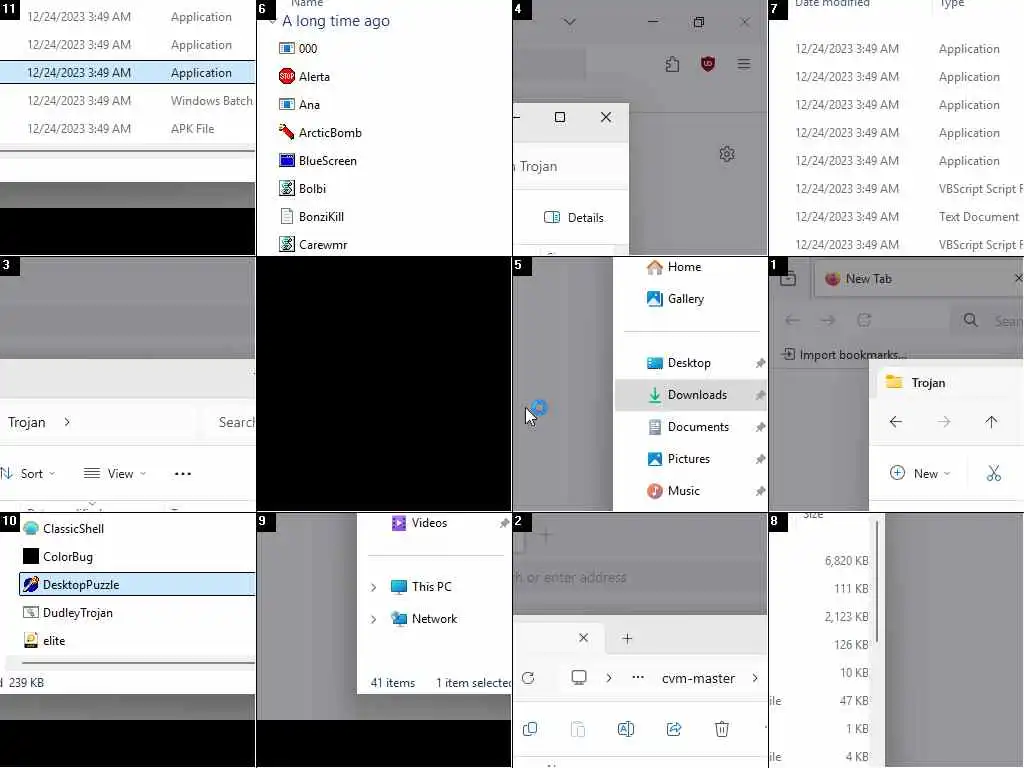Click the APK File type cell
This screenshot has height=768, width=1024.
coord(192,129)
